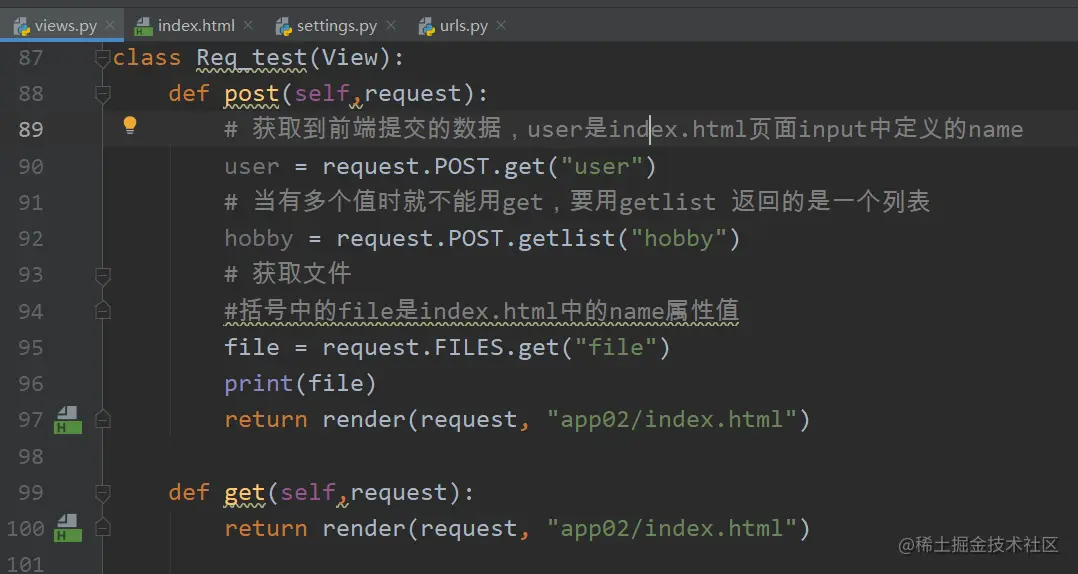Collapse the post method fold marker on line 88
The width and height of the screenshot is (1078, 574).
(x=102, y=94)
